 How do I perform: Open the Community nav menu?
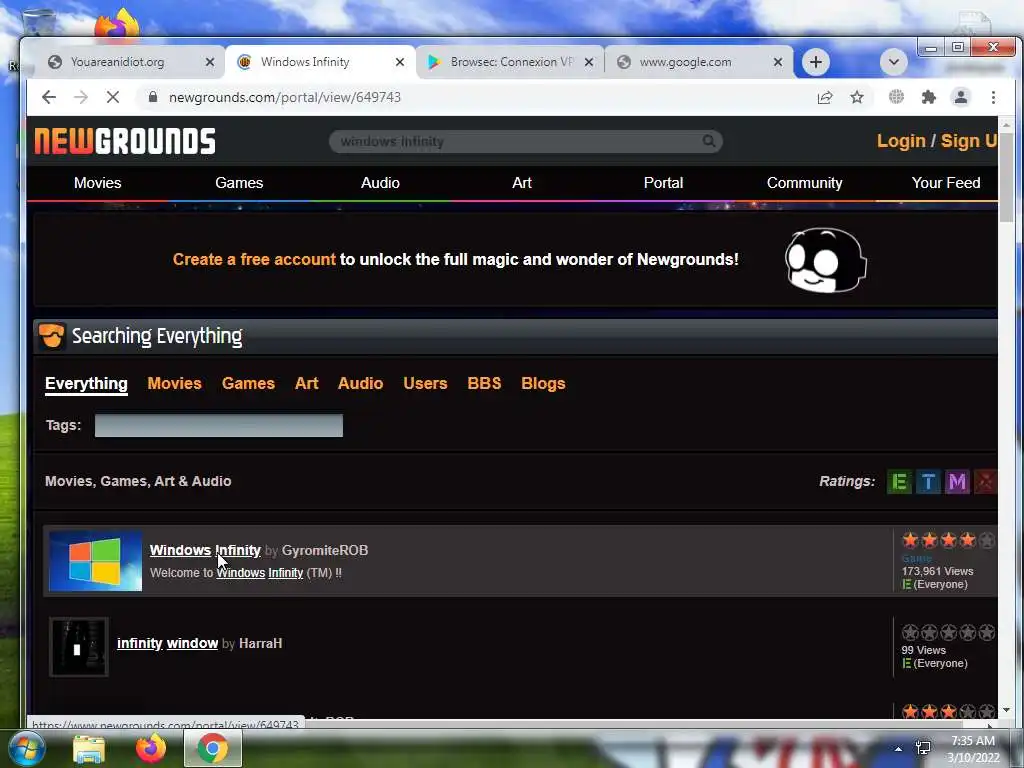[805, 183]
